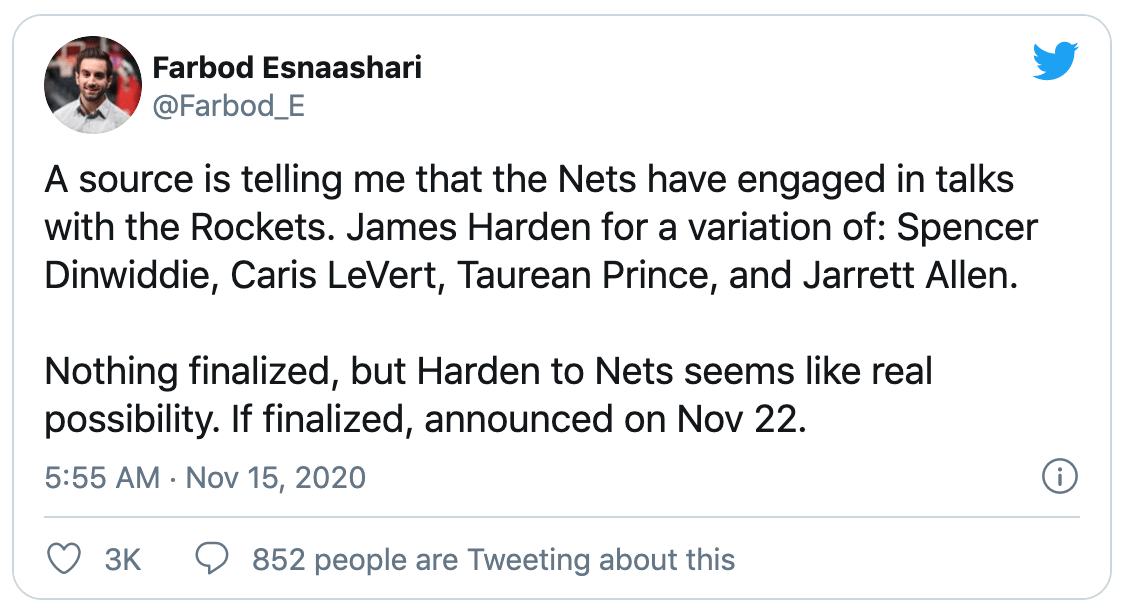
Task: Click the 'Nothing finalized' paragraph
Action: [488, 396]
